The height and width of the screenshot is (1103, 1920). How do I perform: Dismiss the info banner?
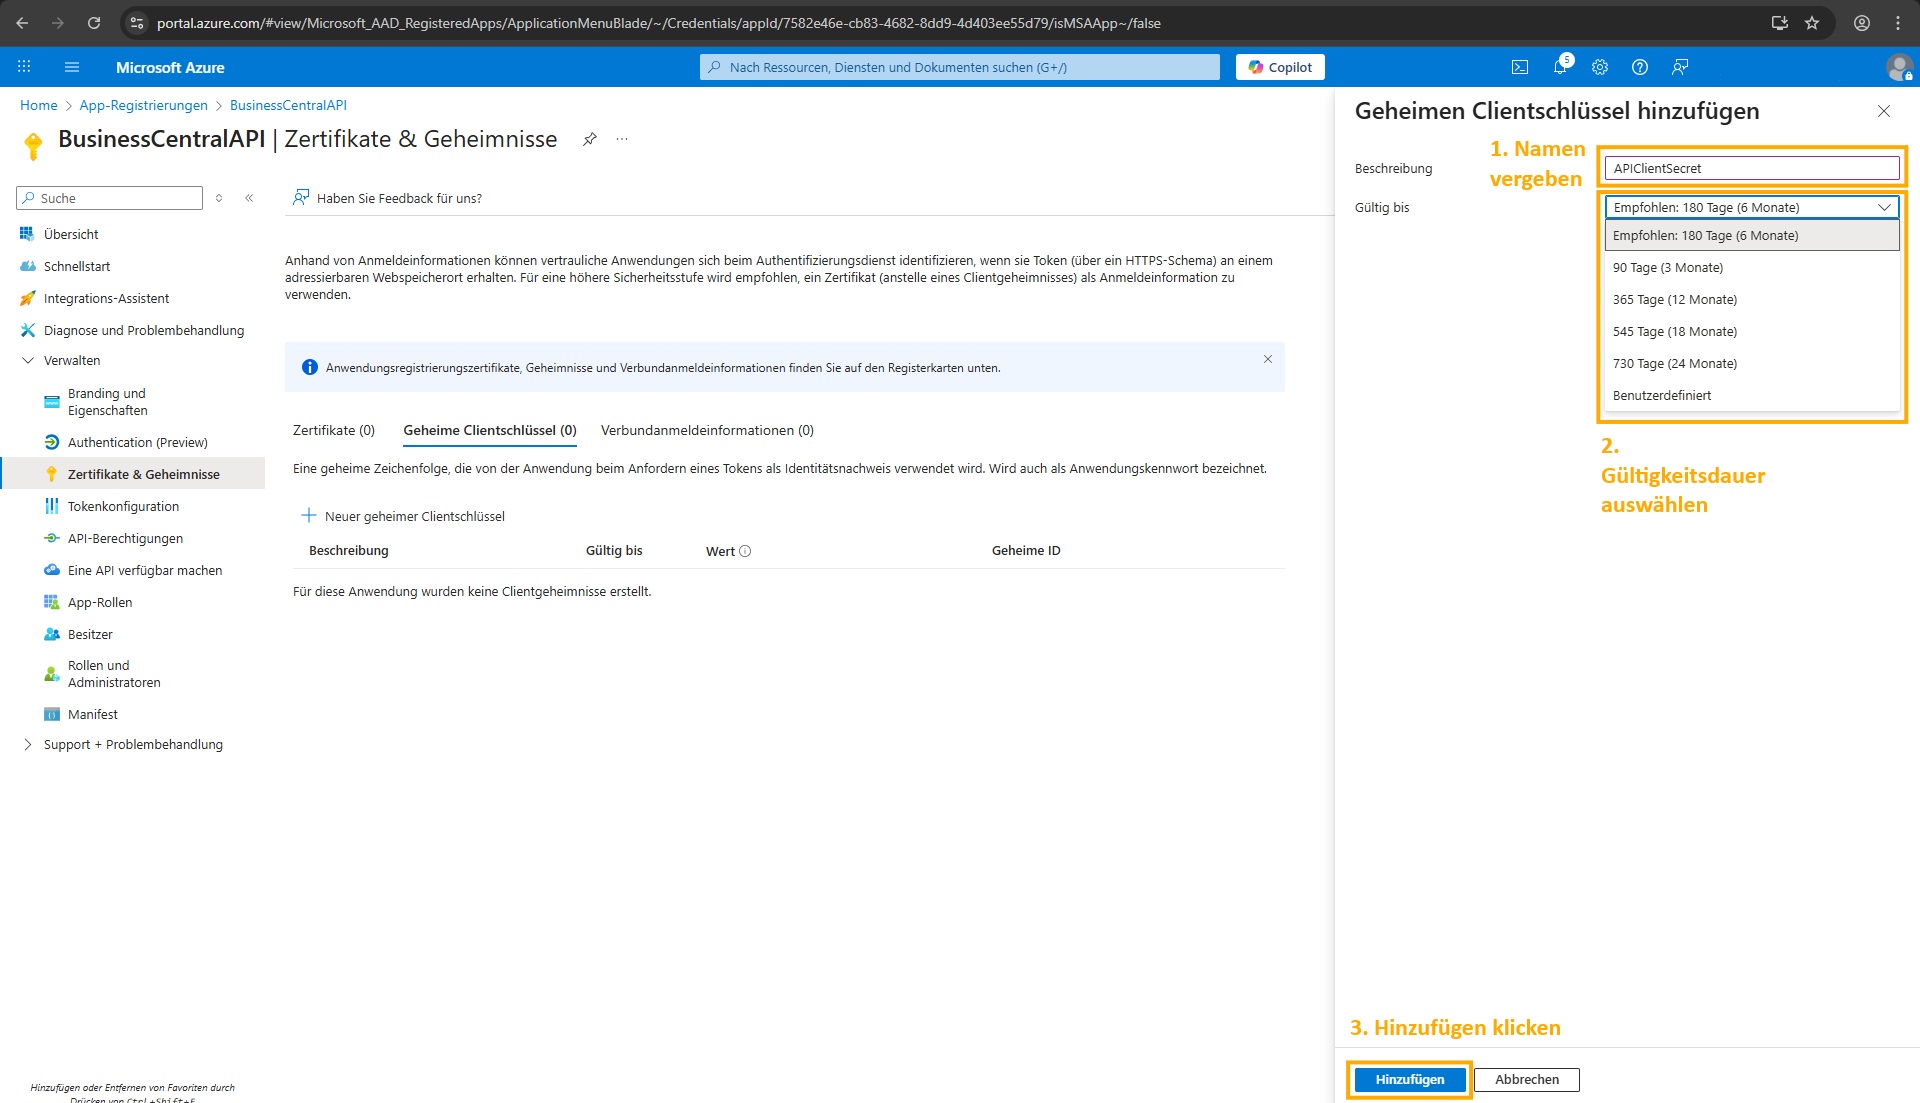1268,359
